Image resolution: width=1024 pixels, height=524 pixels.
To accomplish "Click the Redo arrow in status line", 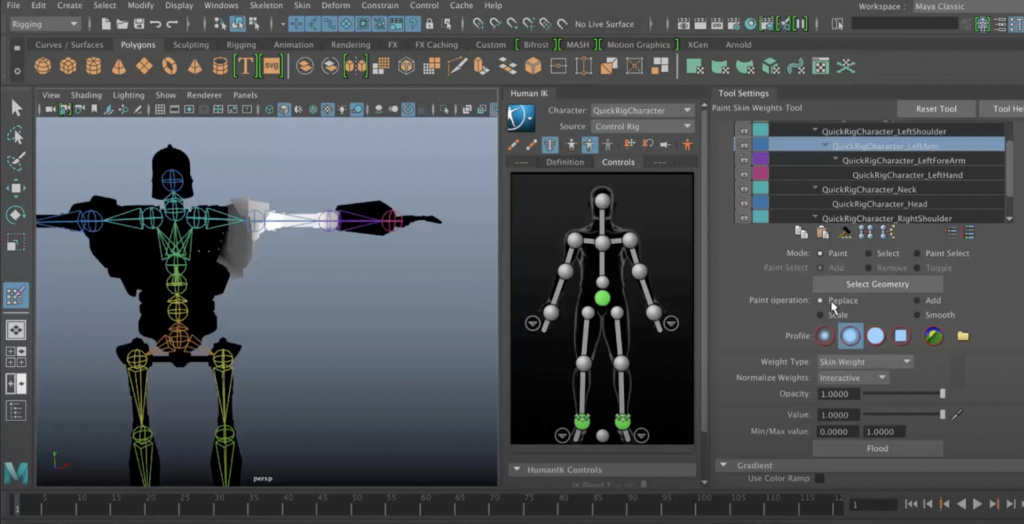I will (172, 24).
